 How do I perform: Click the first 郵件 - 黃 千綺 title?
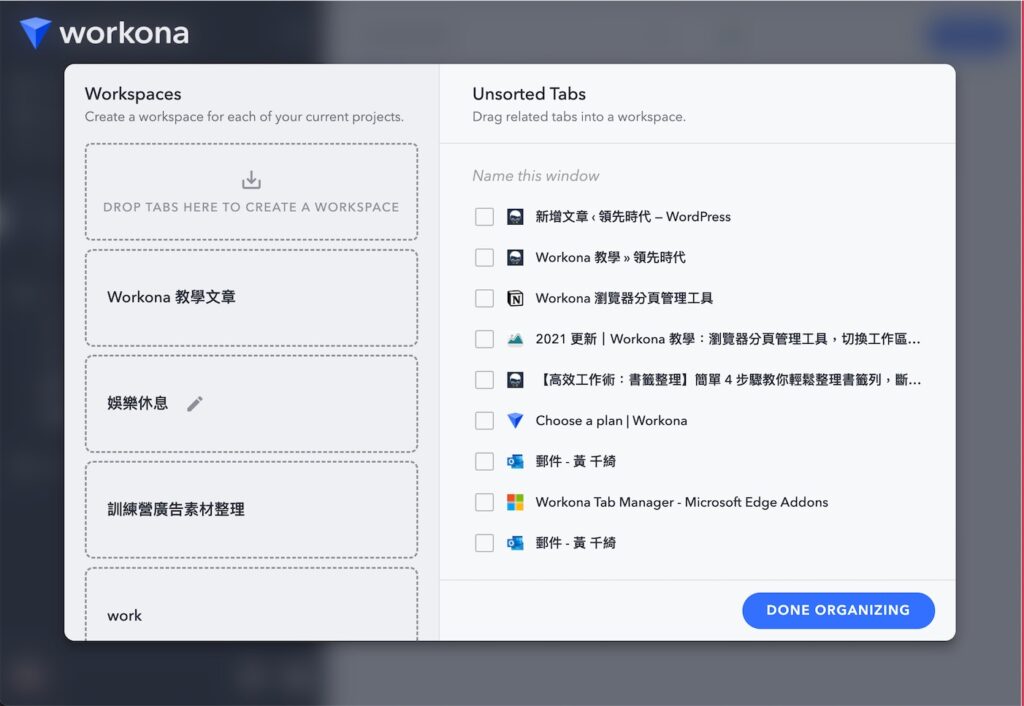[x=575, y=462]
